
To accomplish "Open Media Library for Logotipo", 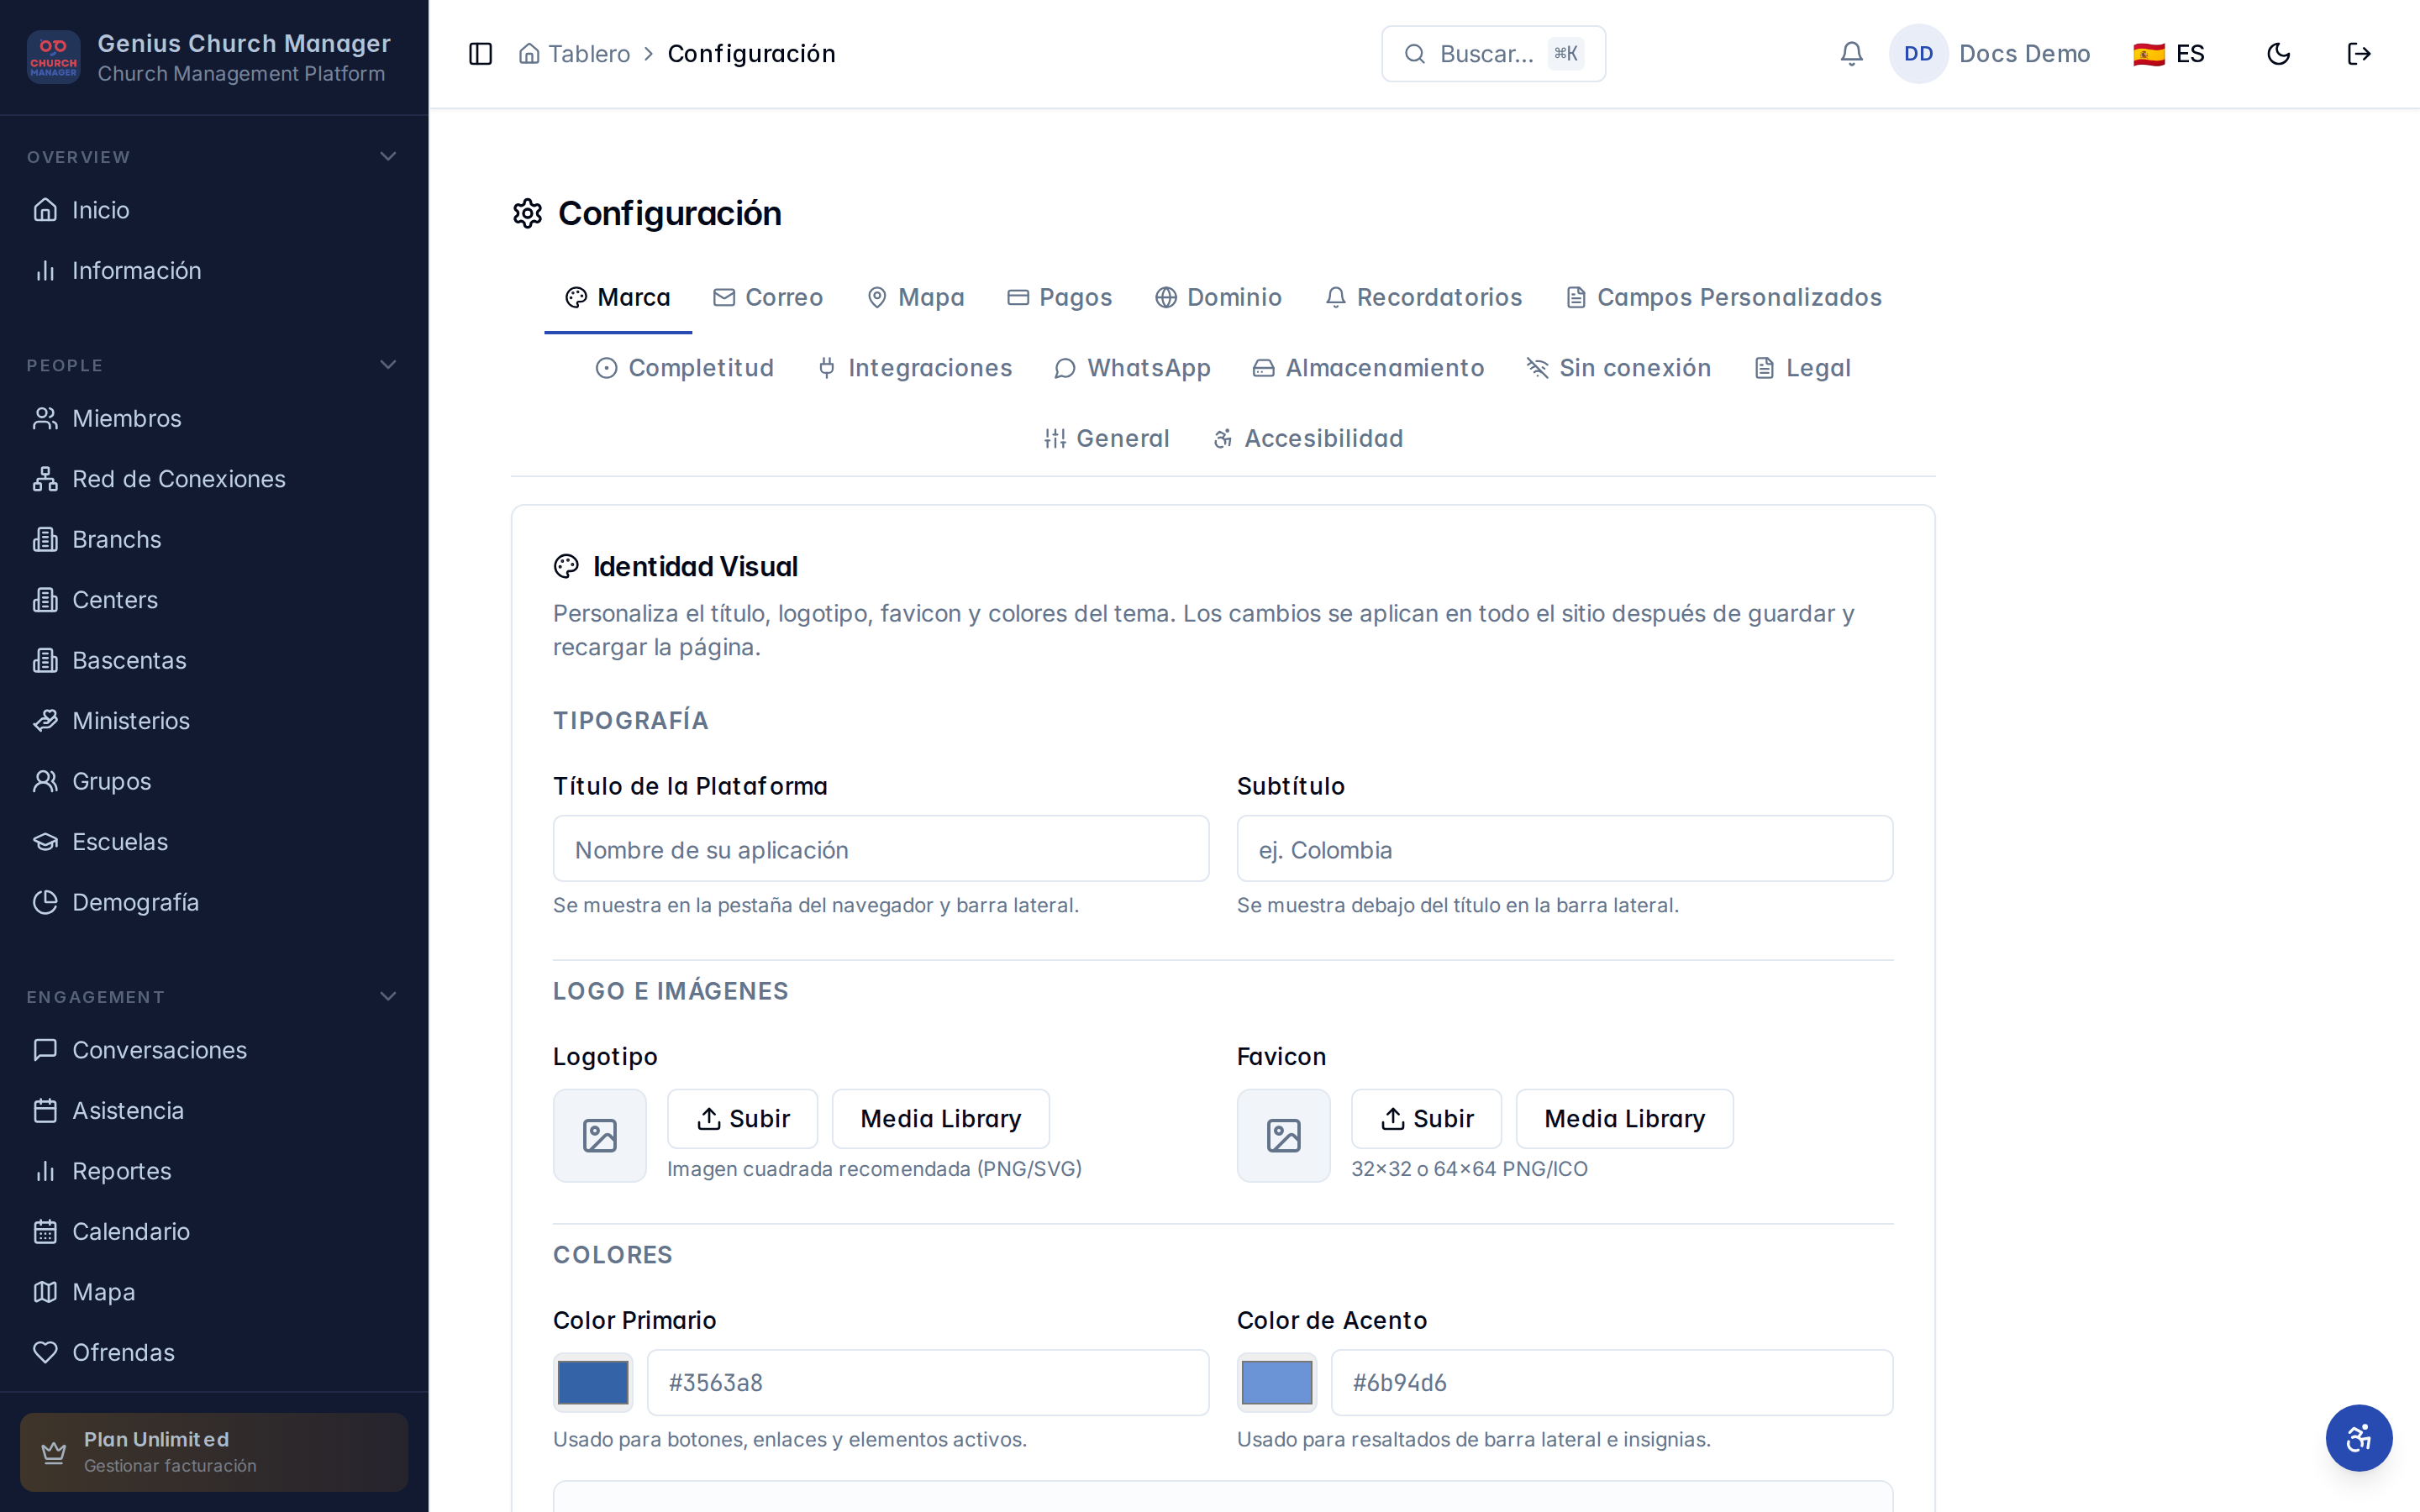I will [x=941, y=1118].
